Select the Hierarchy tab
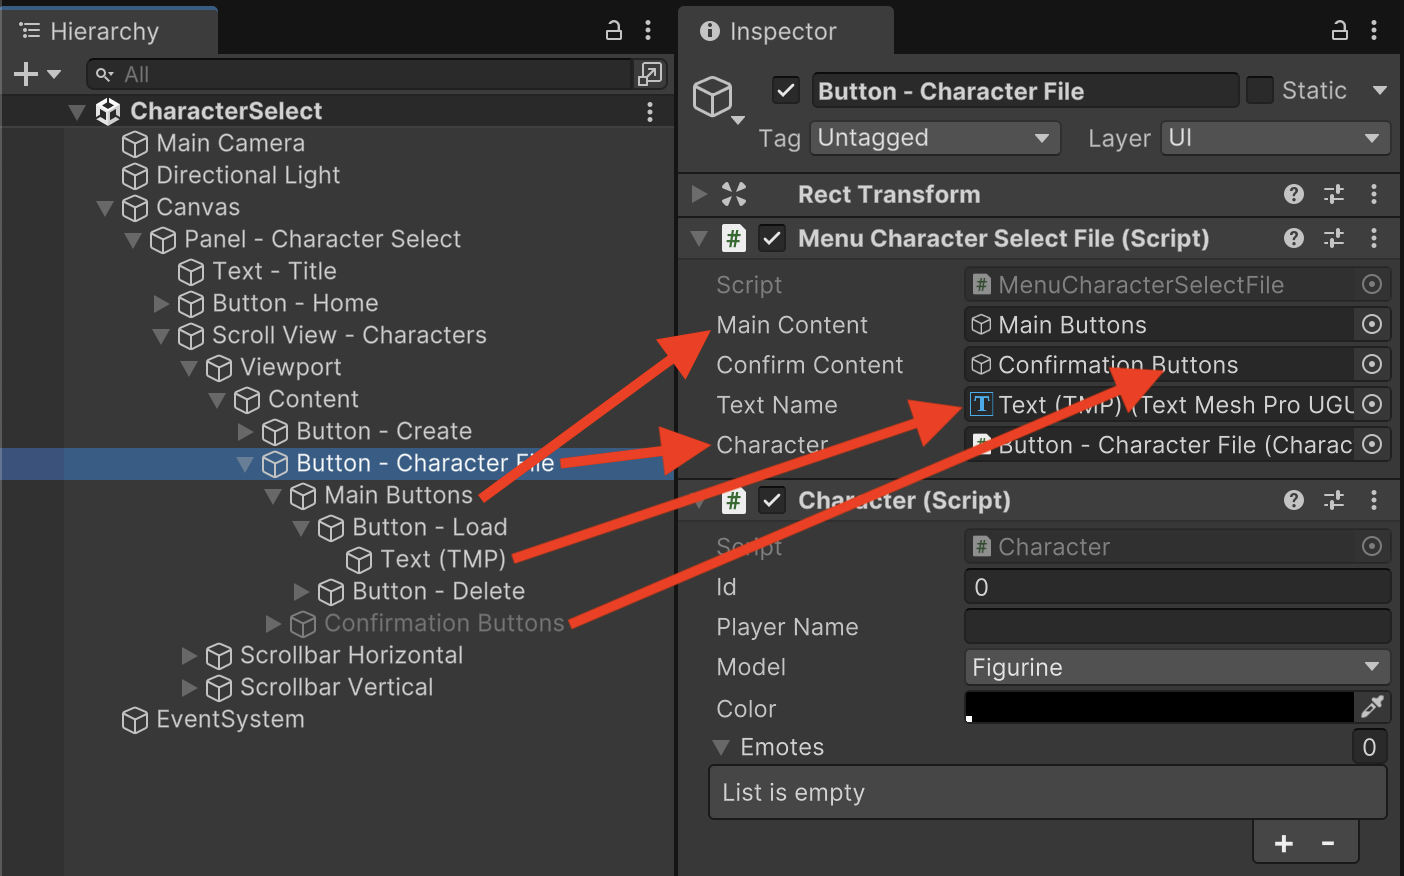This screenshot has width=1404, height=876. pos(103,31)
